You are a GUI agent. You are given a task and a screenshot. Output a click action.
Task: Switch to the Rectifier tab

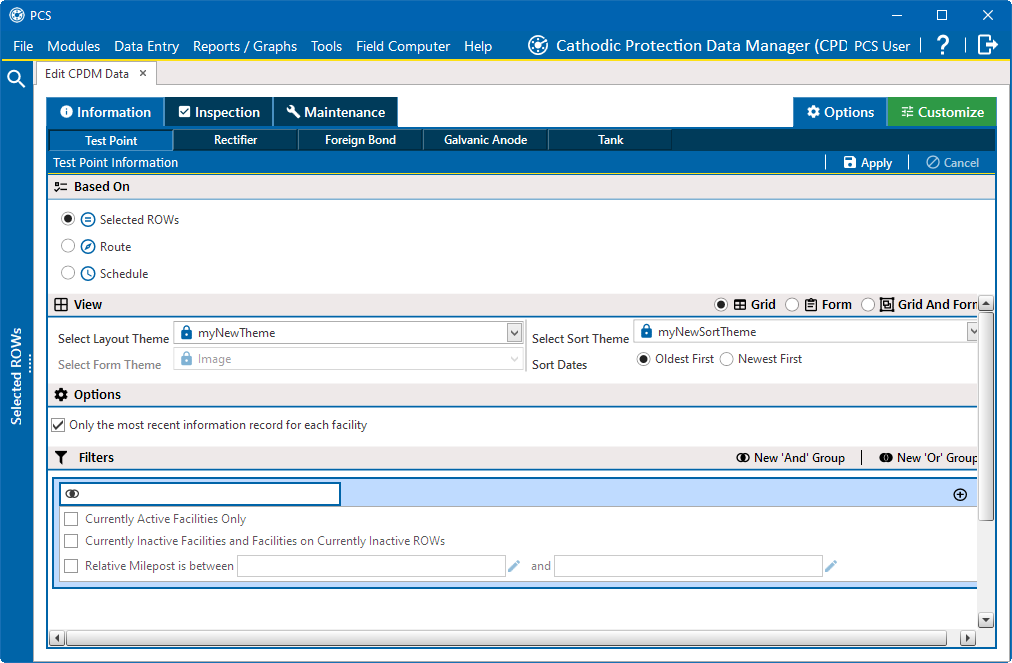[235, 140]
